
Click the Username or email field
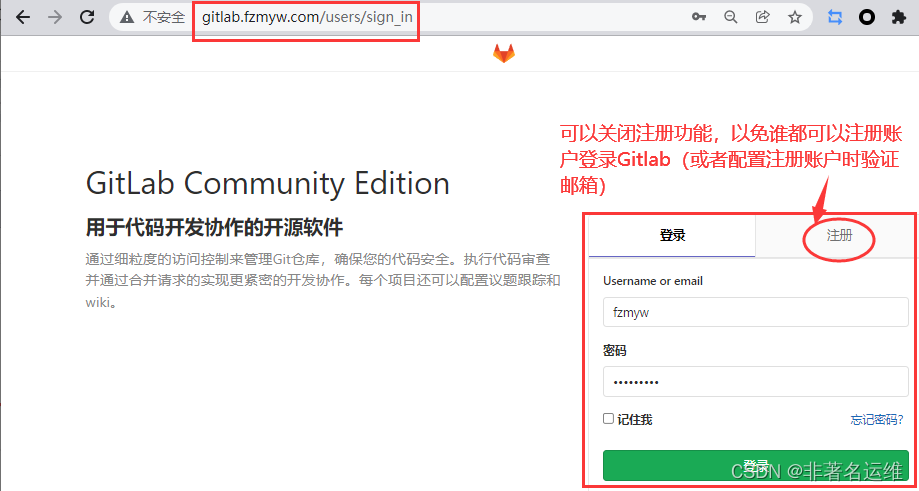coord(755,312)
